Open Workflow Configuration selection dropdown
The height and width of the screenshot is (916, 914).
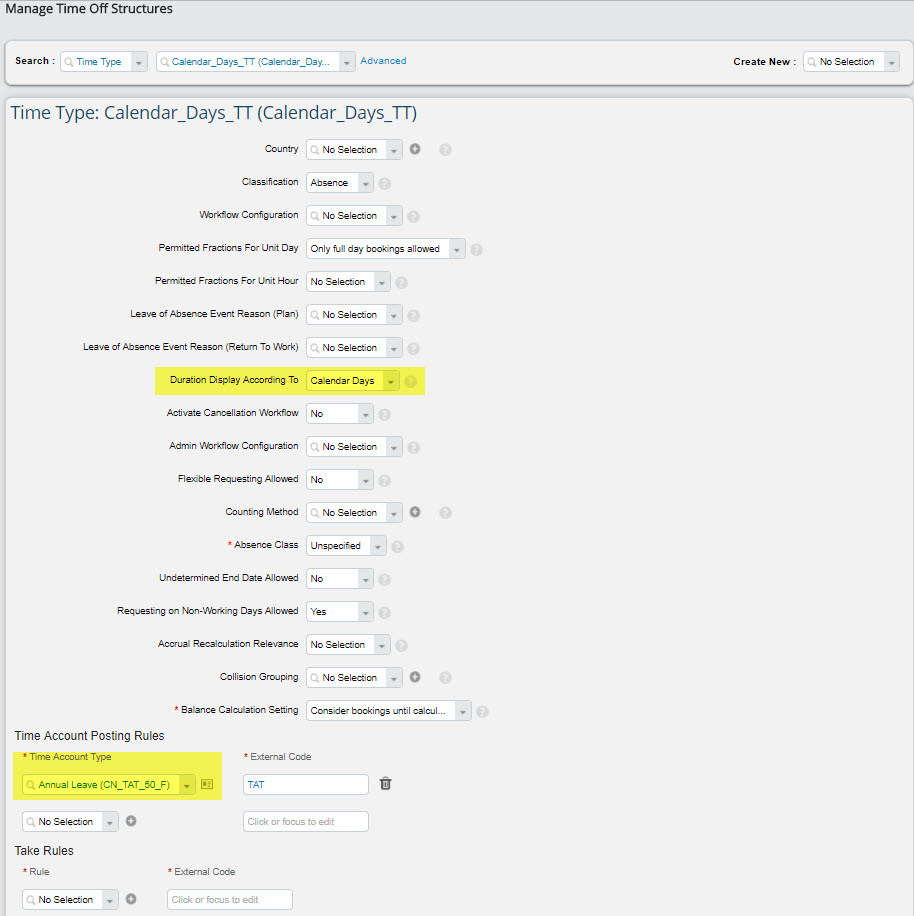[395, 216]
